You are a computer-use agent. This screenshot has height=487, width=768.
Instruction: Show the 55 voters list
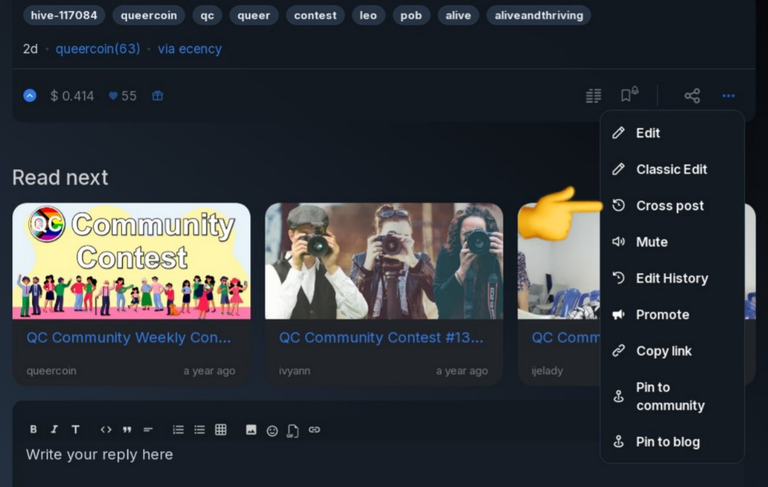click(x=122, y=96)
